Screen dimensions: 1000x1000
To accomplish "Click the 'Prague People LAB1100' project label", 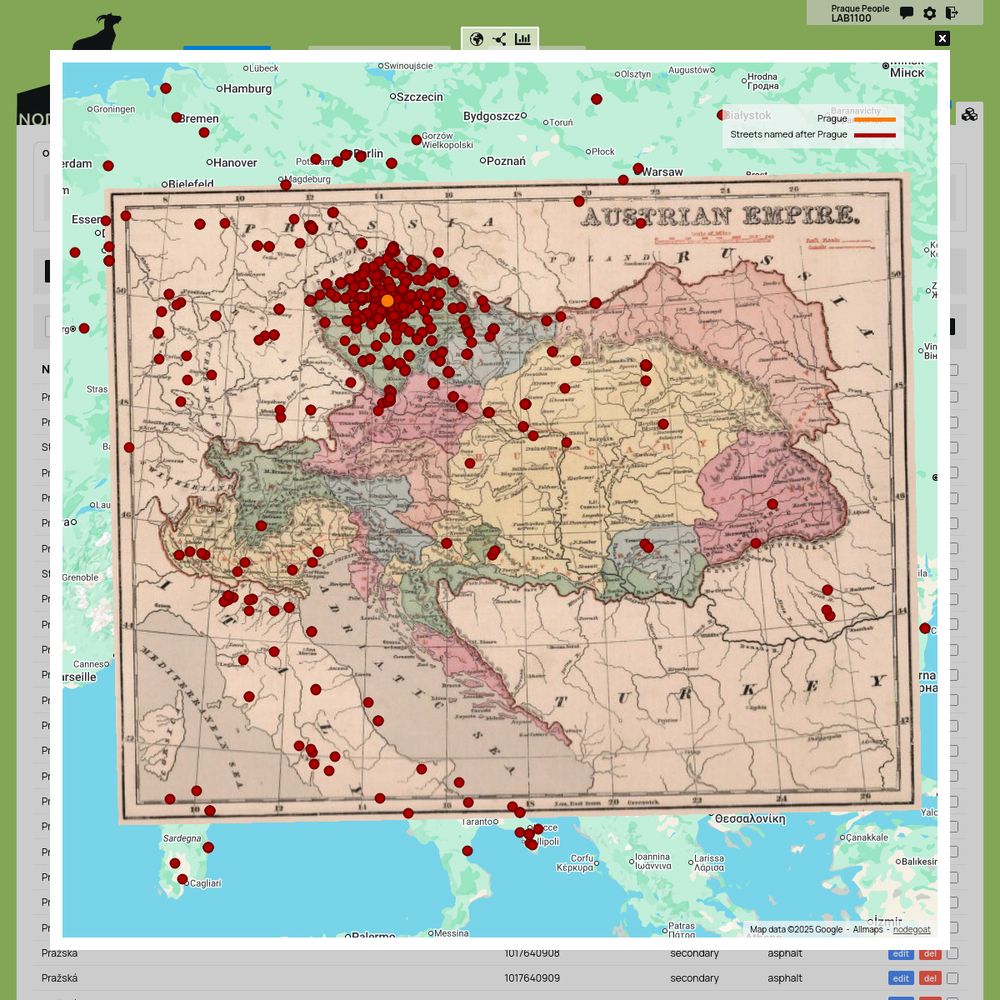I will 860,13.
